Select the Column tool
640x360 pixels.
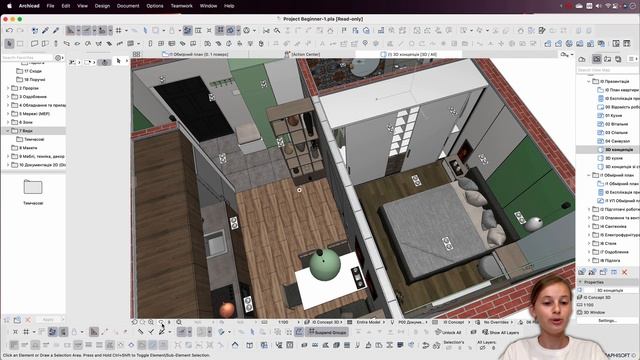click(56, 43)
